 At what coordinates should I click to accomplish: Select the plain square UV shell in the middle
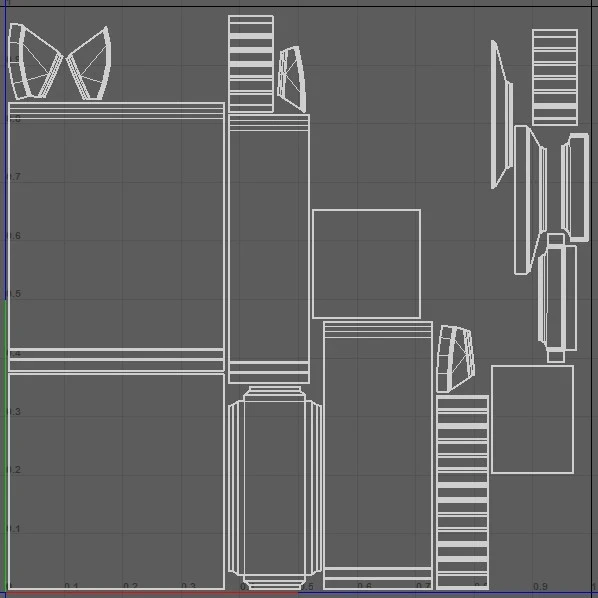click(367, 264)
